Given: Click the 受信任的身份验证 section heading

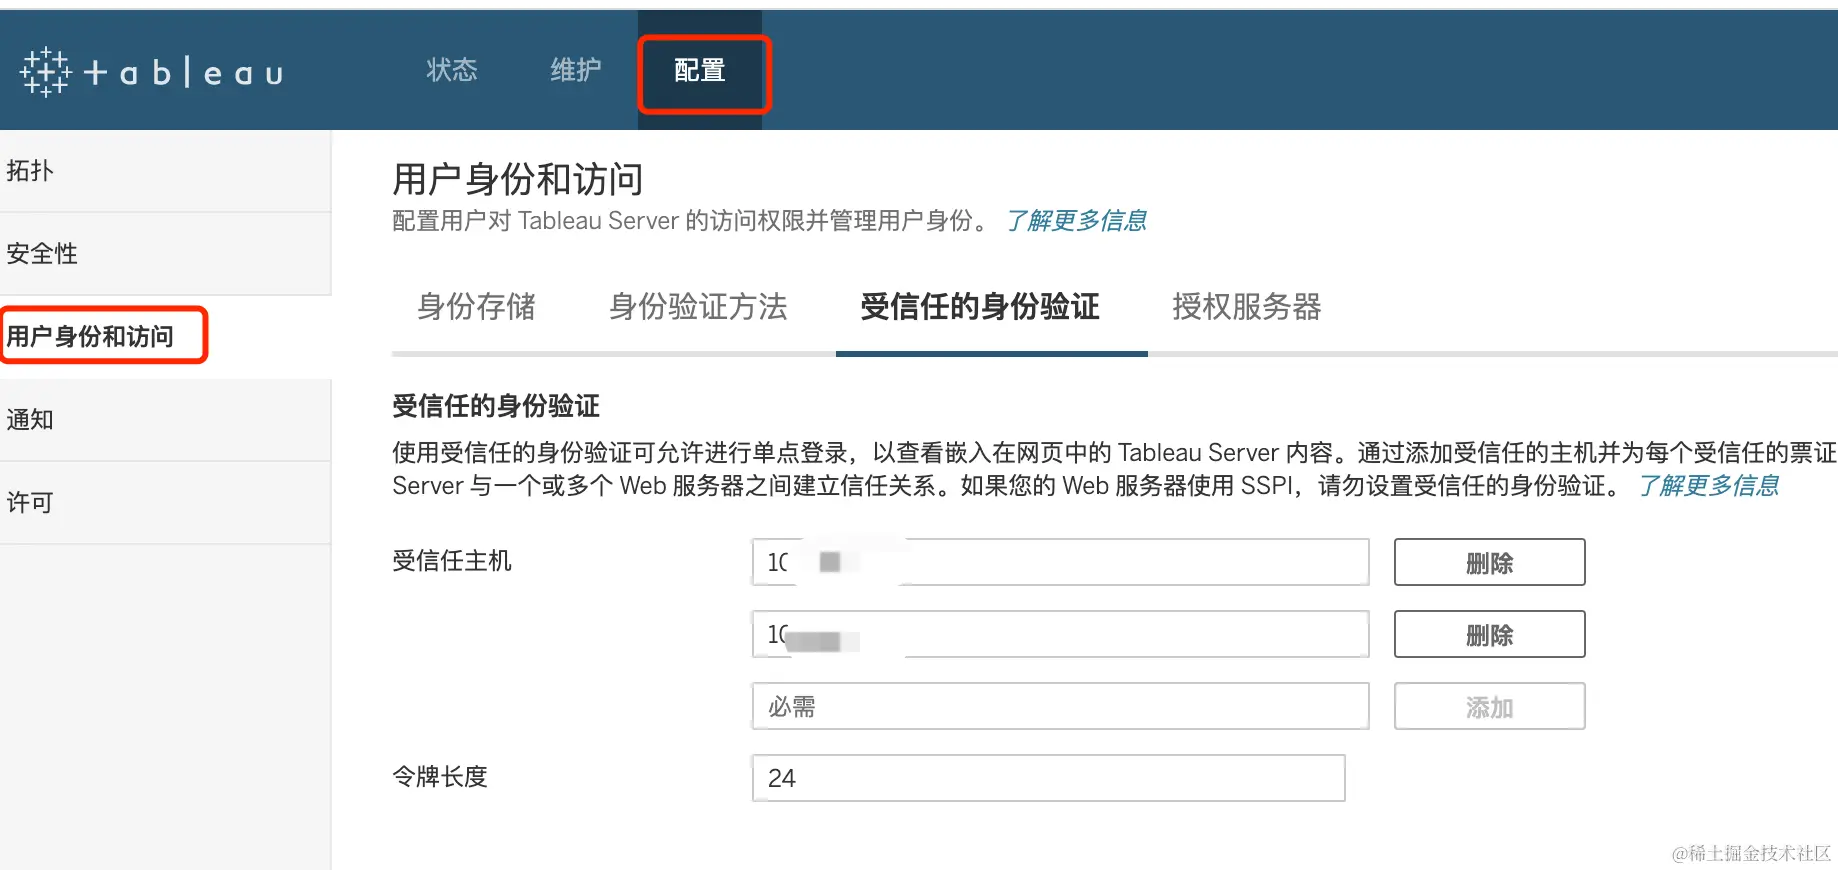Looking at the screenshot, I should pos(496,406).
